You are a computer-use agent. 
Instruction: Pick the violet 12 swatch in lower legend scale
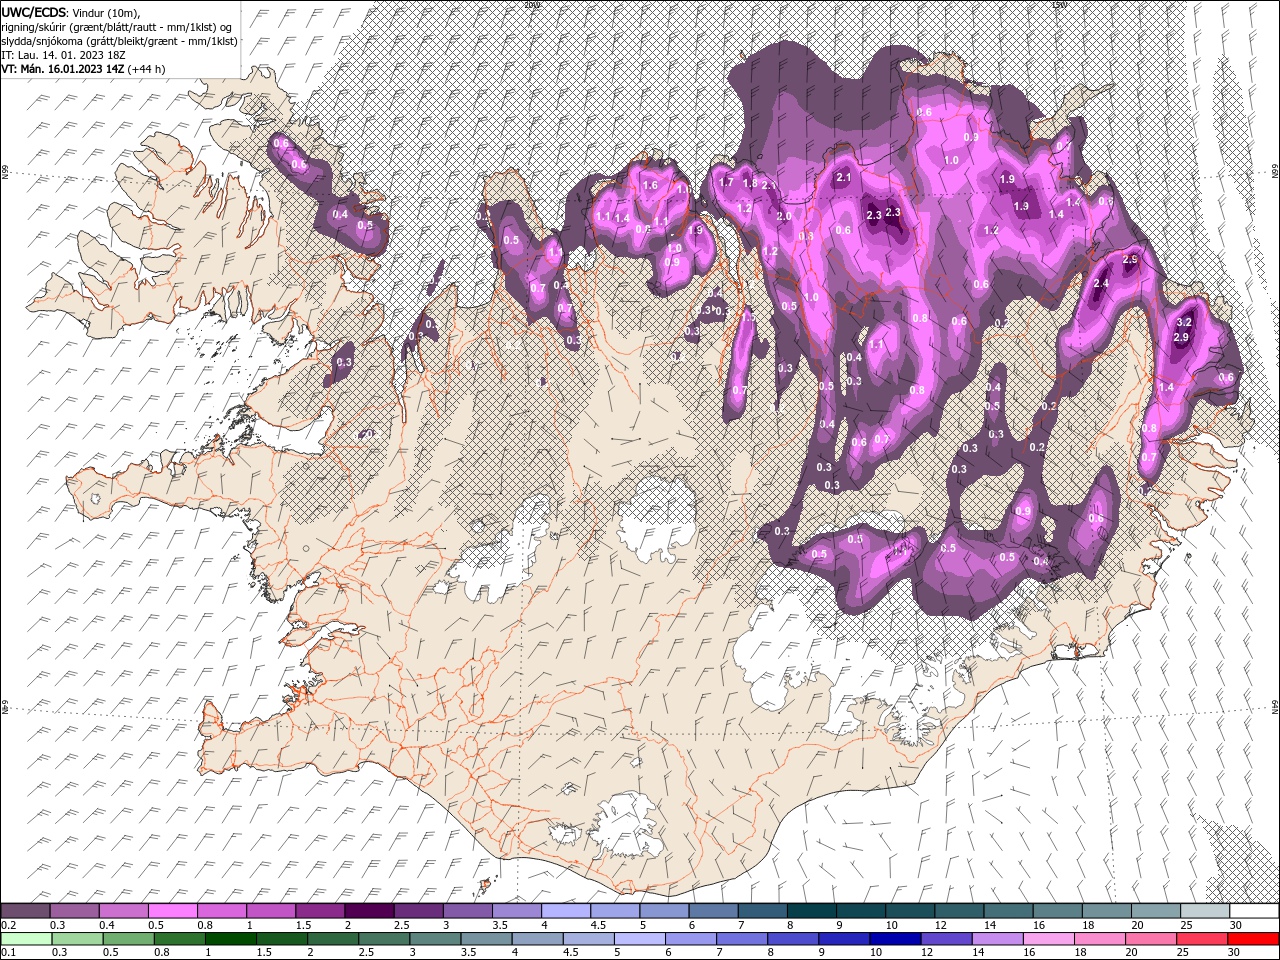[945, 939]
